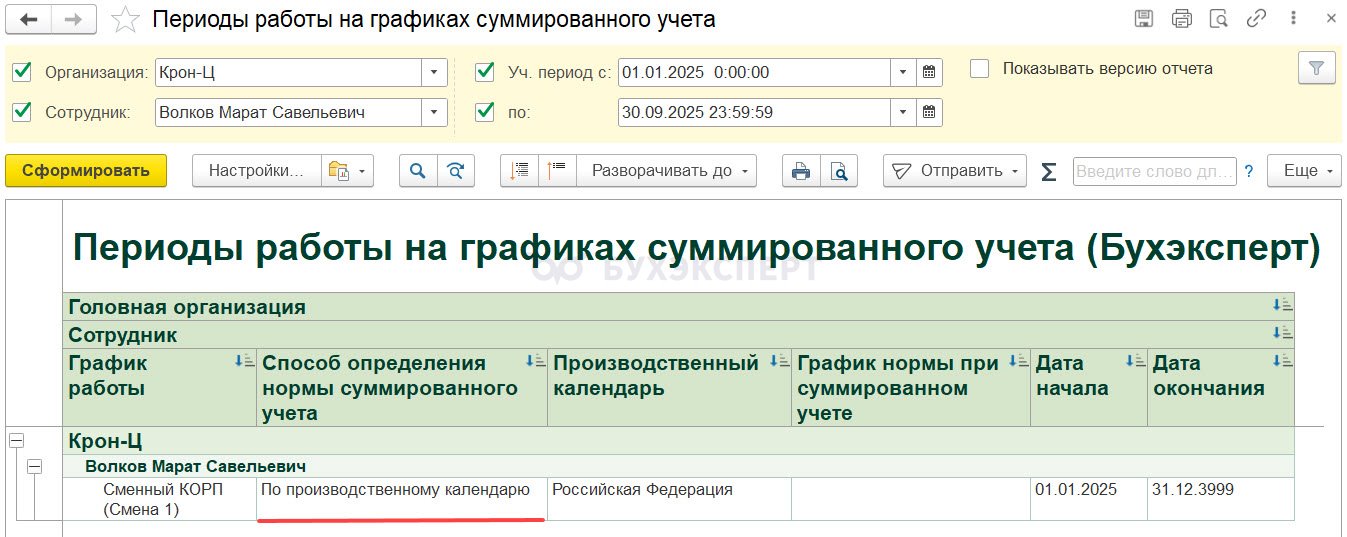This screenshot has height=537, width=1347.
Task: Sort by Производственный календарь column icon
Action: (x=780, y=361)
